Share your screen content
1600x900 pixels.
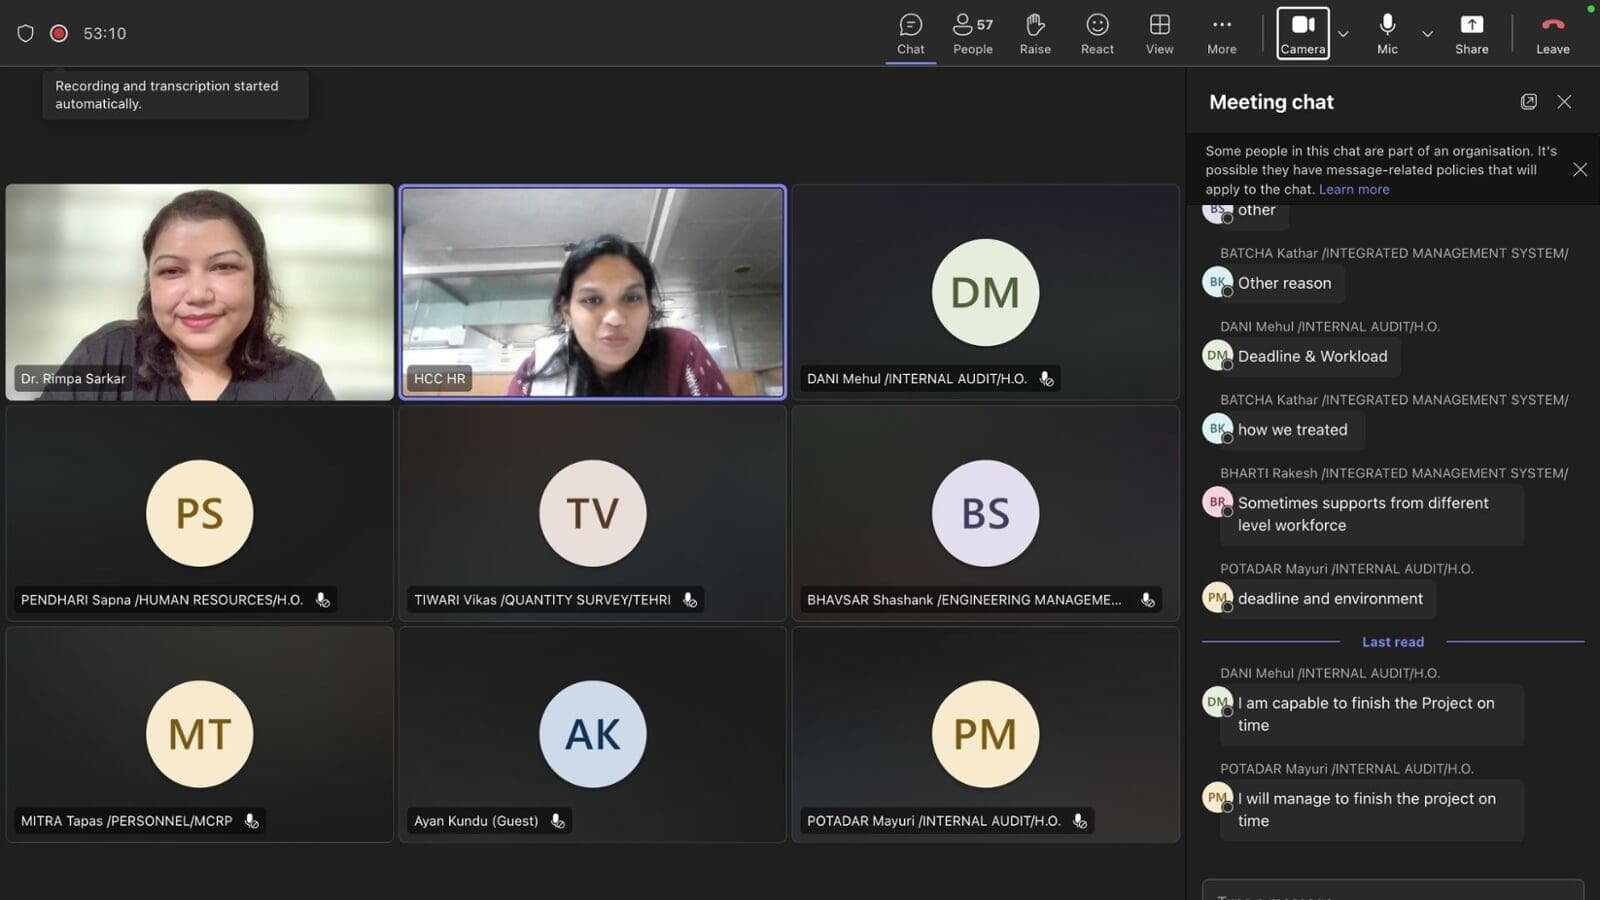point(1471,34)
